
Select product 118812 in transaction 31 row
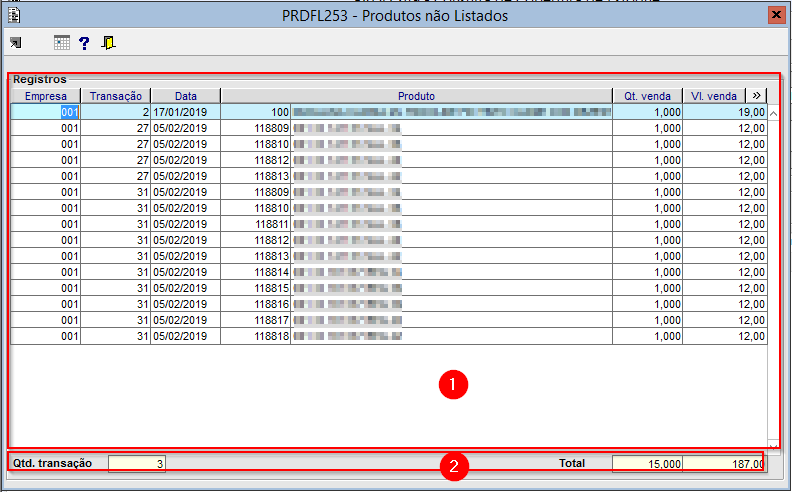(x=256, y=240)
